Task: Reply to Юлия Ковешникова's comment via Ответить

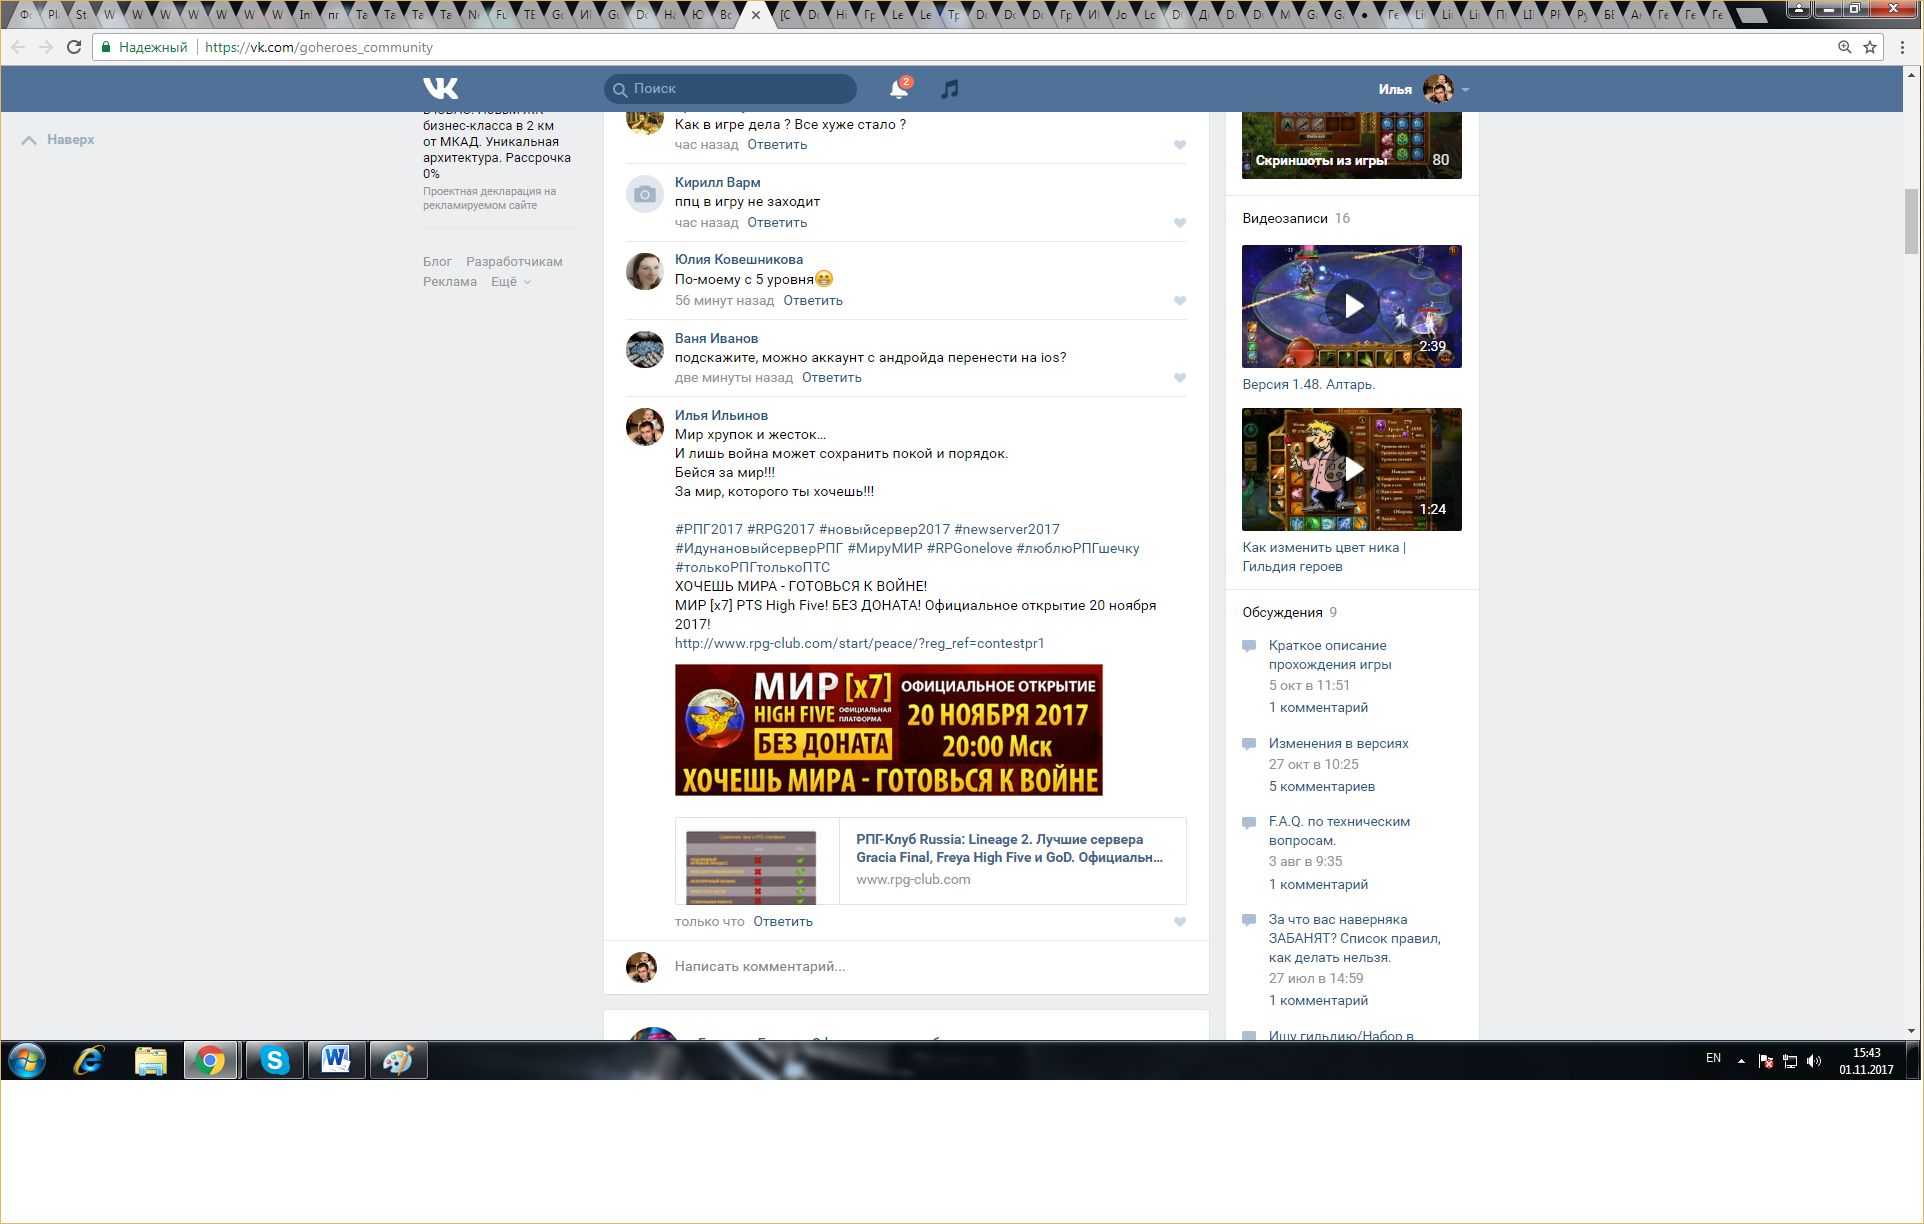Action: [x=812, y=301]
